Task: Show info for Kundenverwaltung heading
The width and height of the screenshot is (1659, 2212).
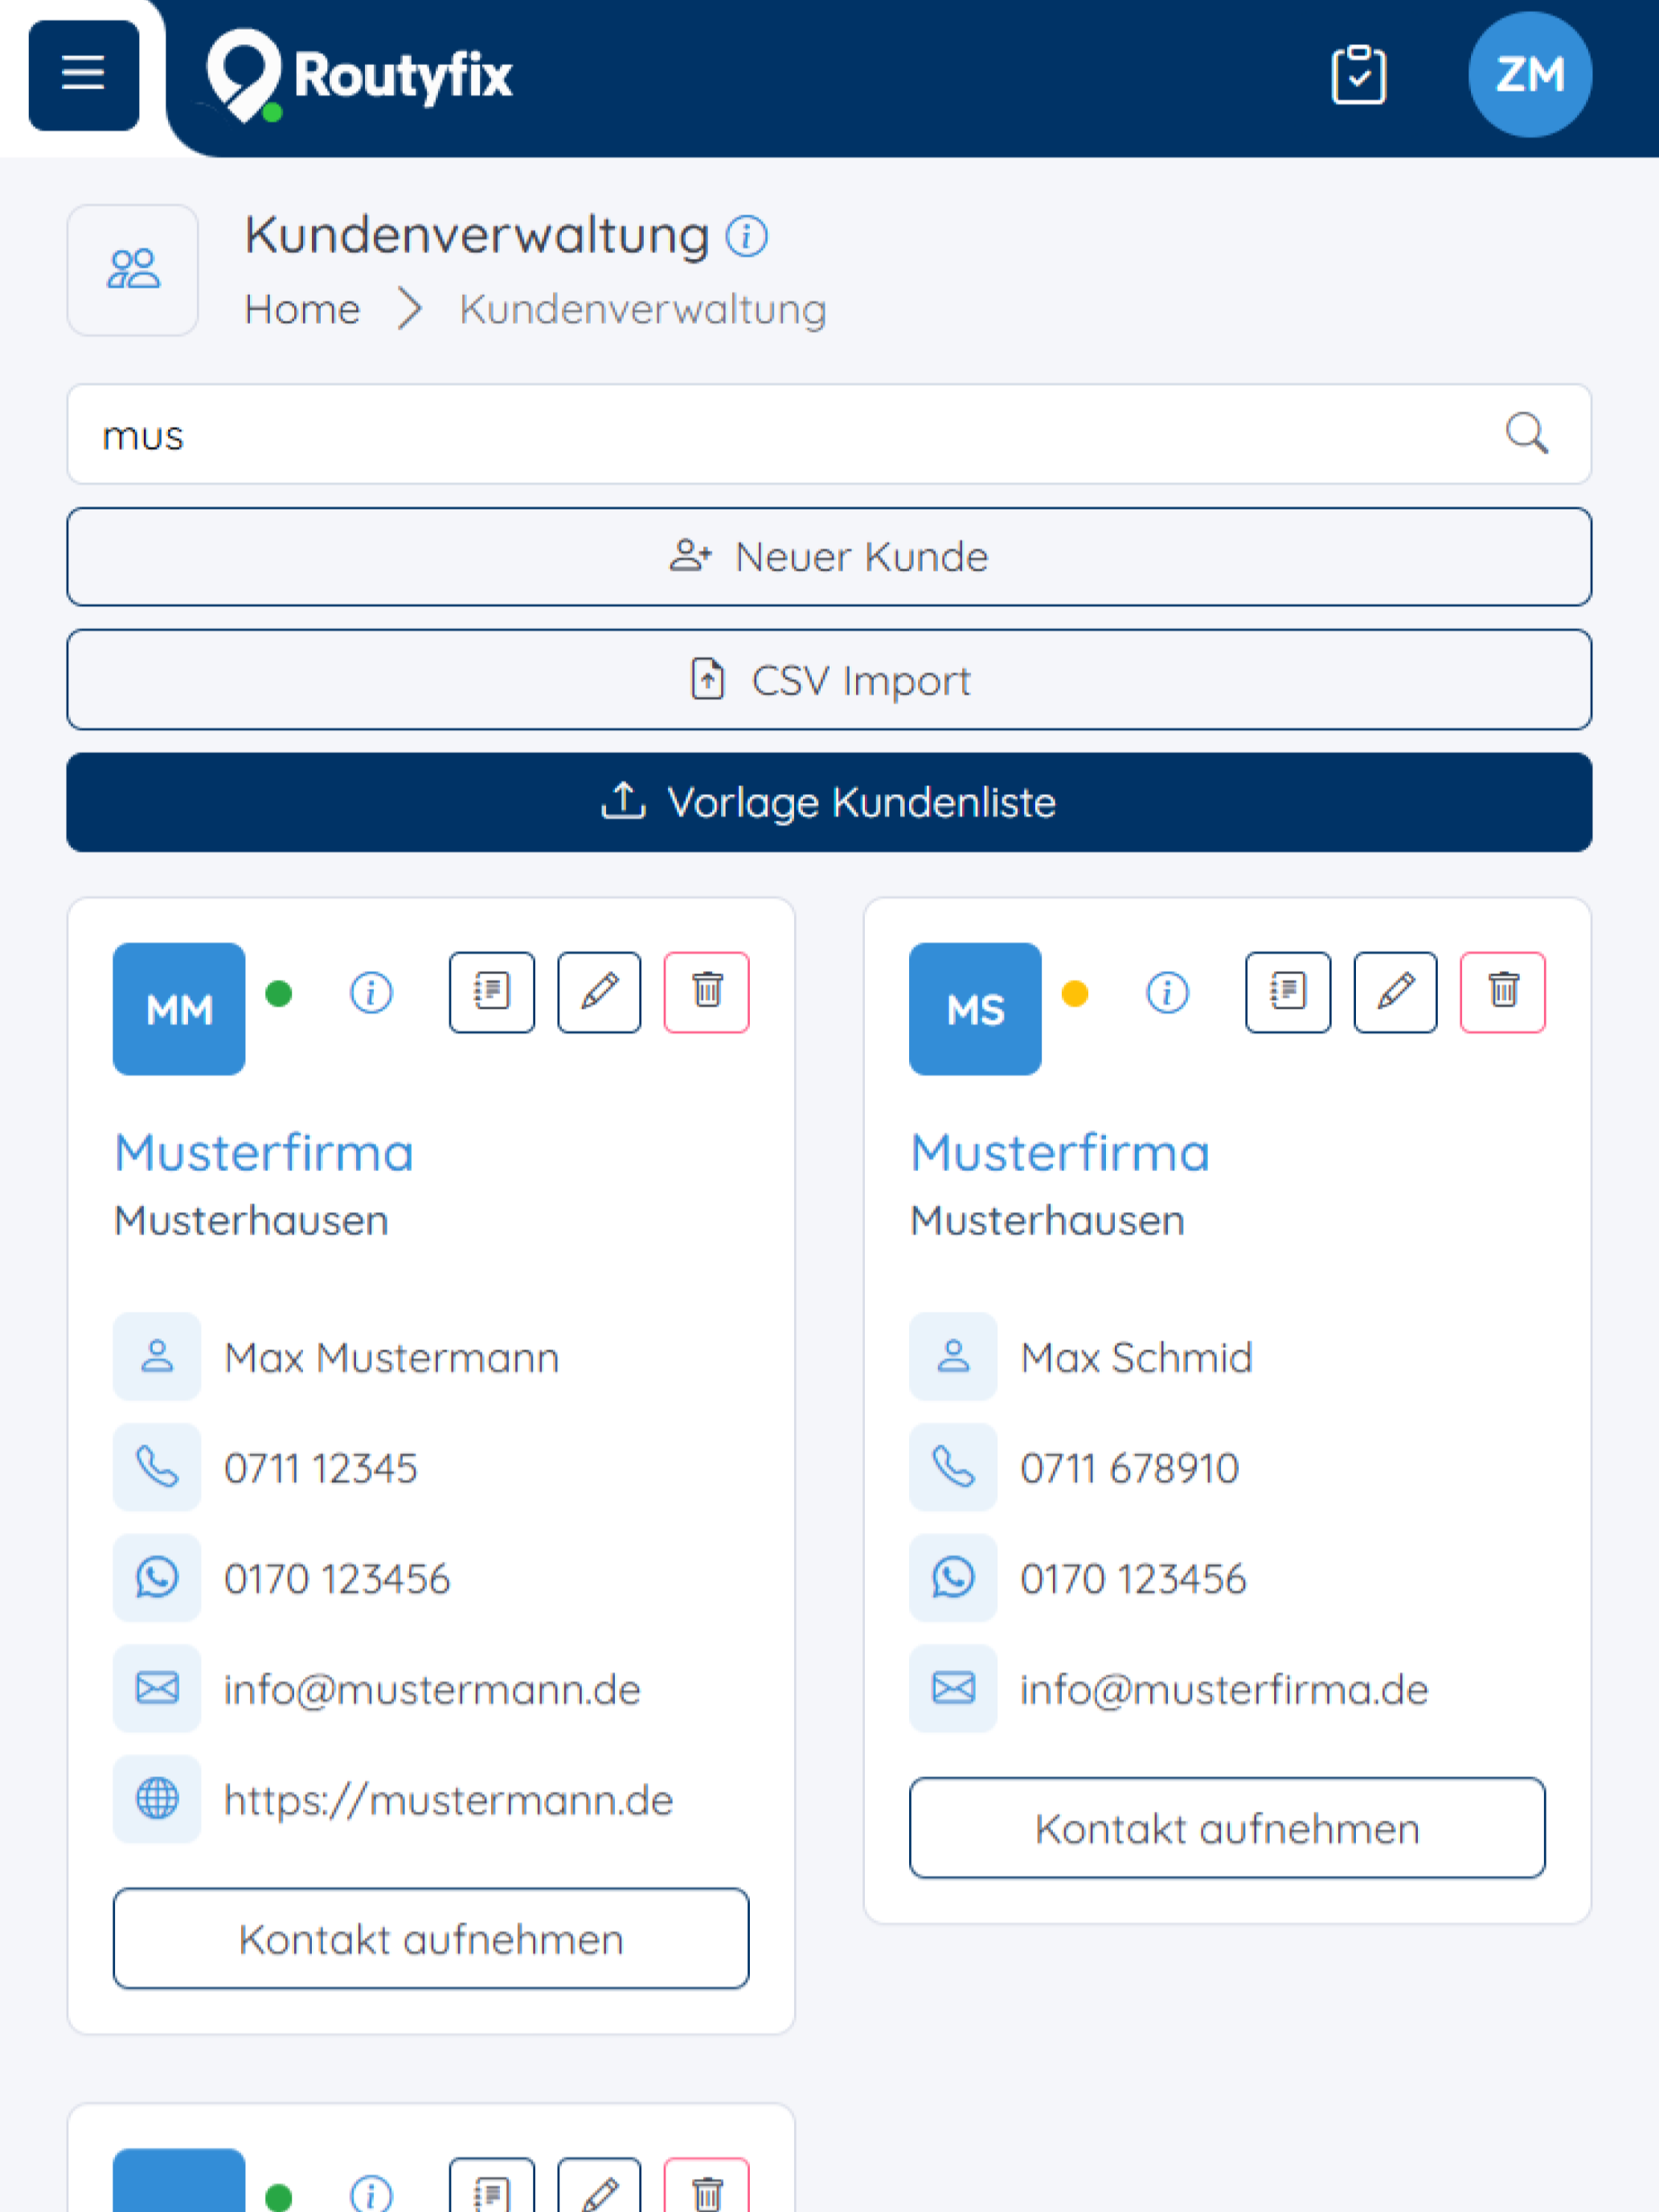Action: (x=746, y=237)
